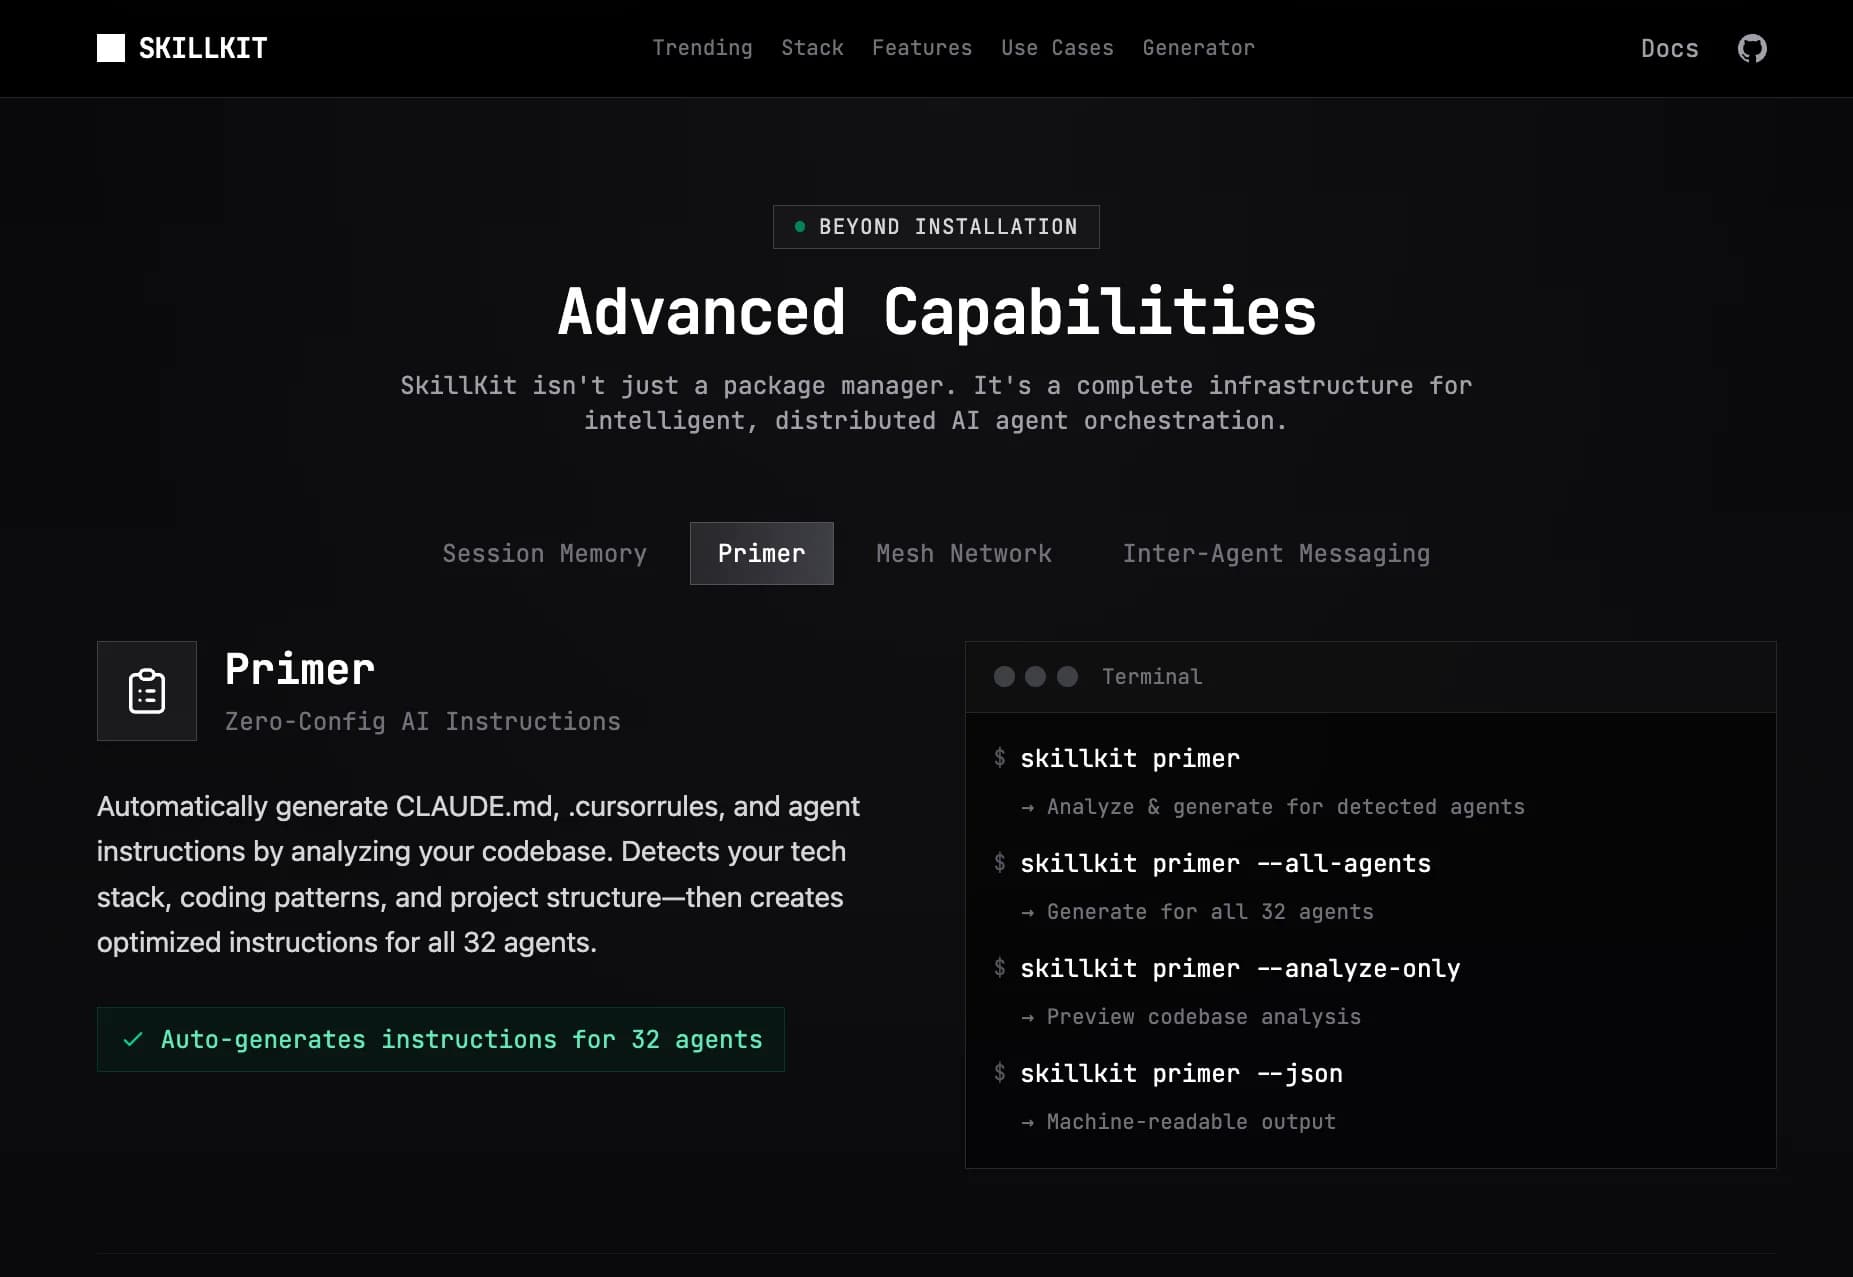Open the Inter-Agent Messaging tab
The height and width of the screenshot is (1277, 1853).
coord(1277,553)
